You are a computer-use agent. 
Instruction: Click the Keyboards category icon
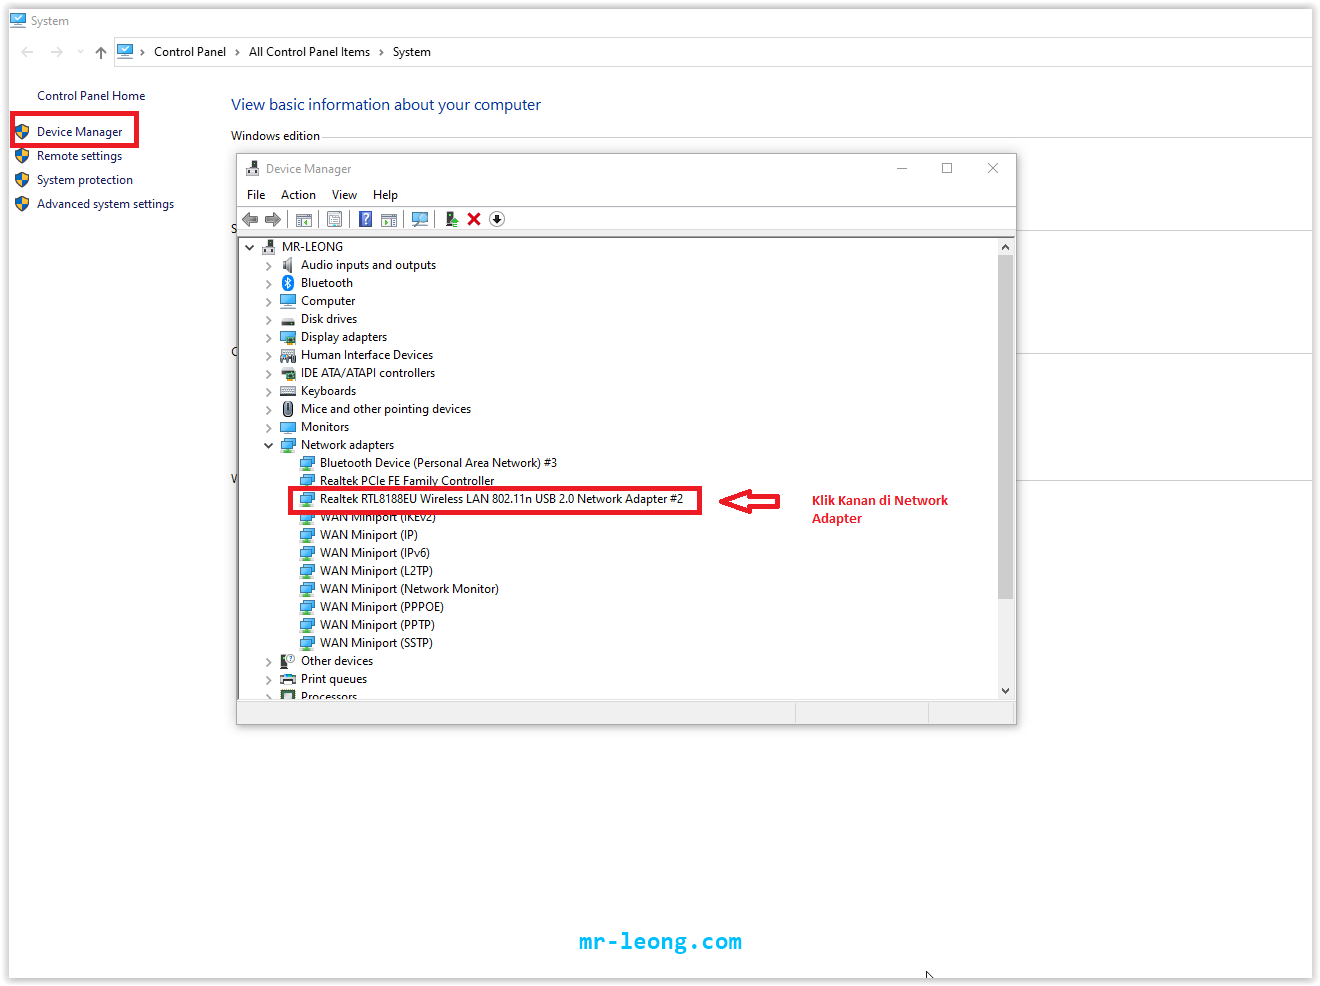[288, 391]
